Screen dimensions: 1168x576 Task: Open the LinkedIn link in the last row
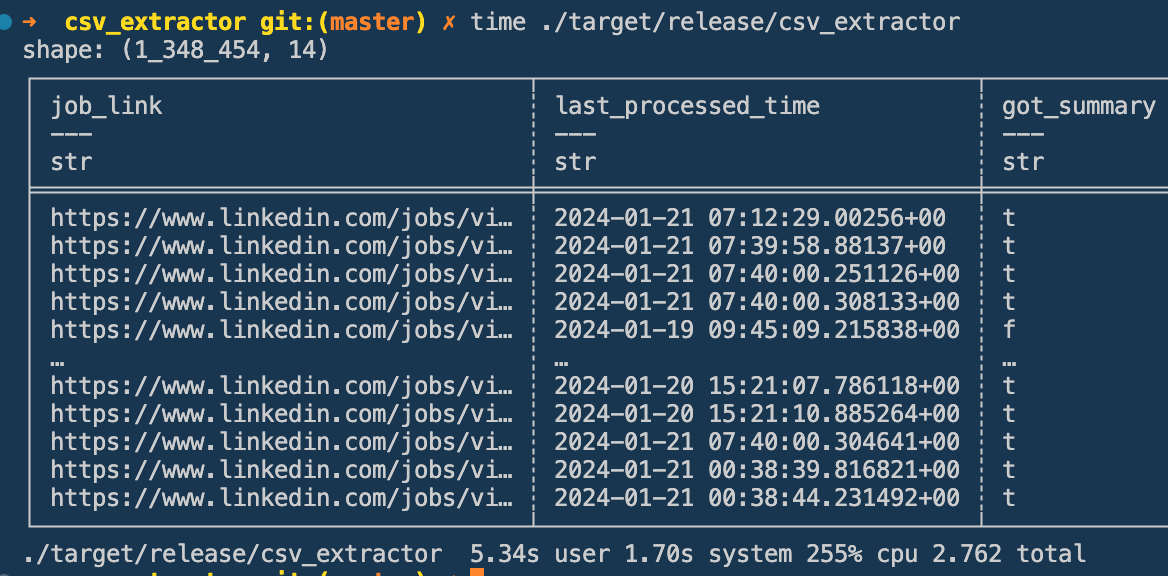click(x=282, y=497)
